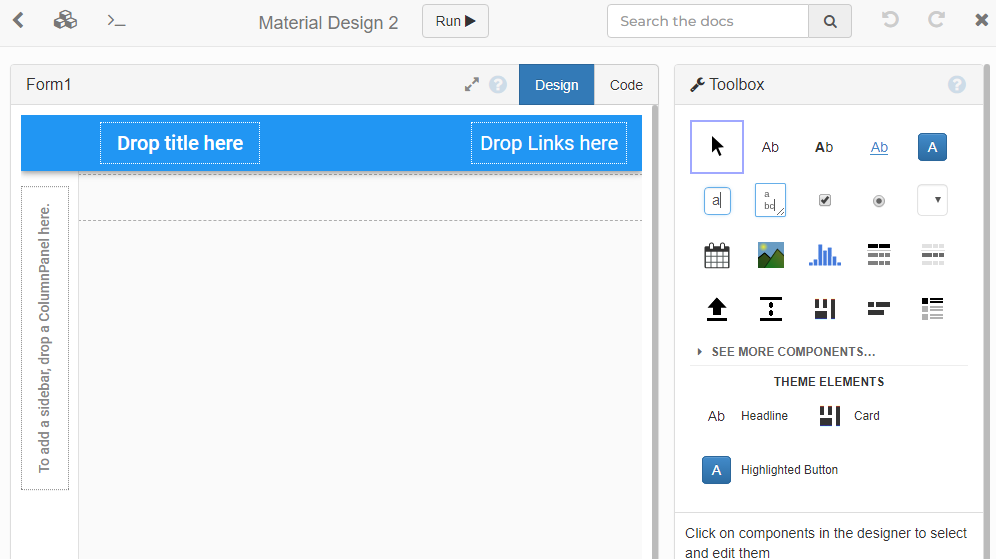Pick the dark DataGrid component

click(878, 254)
